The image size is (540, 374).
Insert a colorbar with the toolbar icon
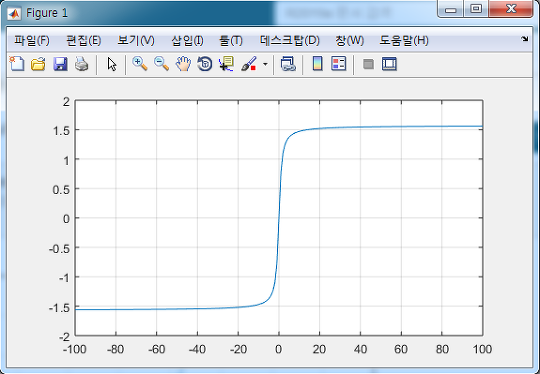click(x=318, y=64)
